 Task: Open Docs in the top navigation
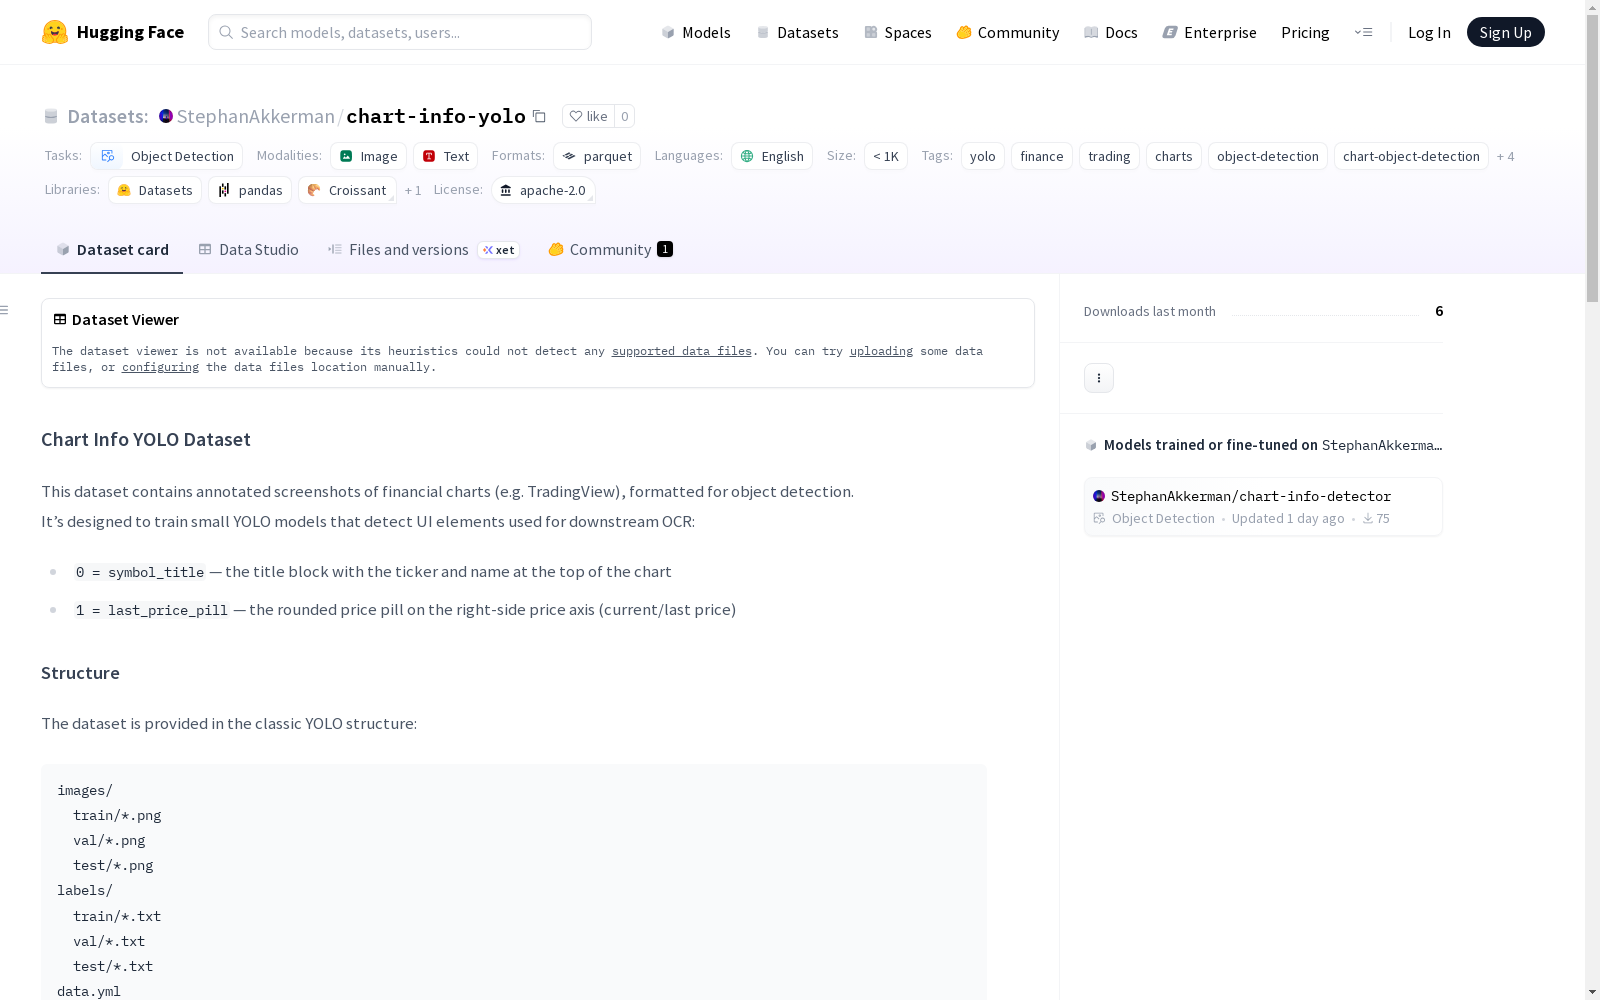coord(1110,32)
